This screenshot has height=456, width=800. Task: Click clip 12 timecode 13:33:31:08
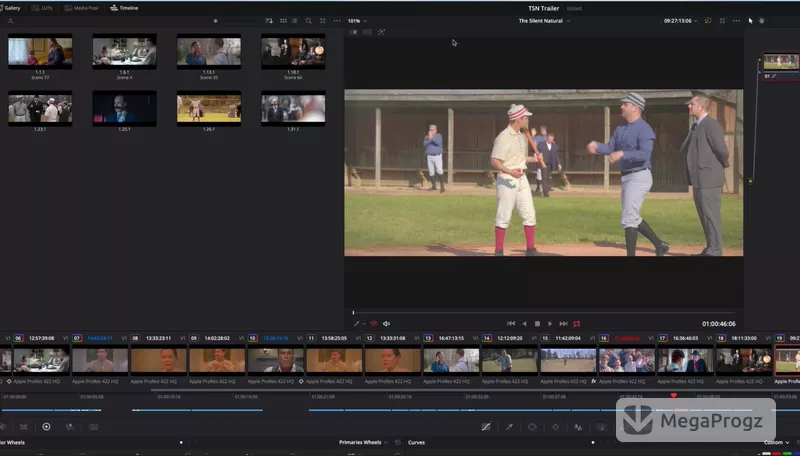(x=393, y=338)
